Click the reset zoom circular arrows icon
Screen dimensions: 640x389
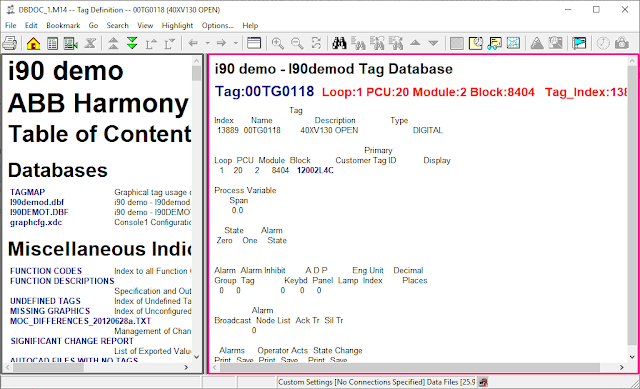tap(316, 43)
